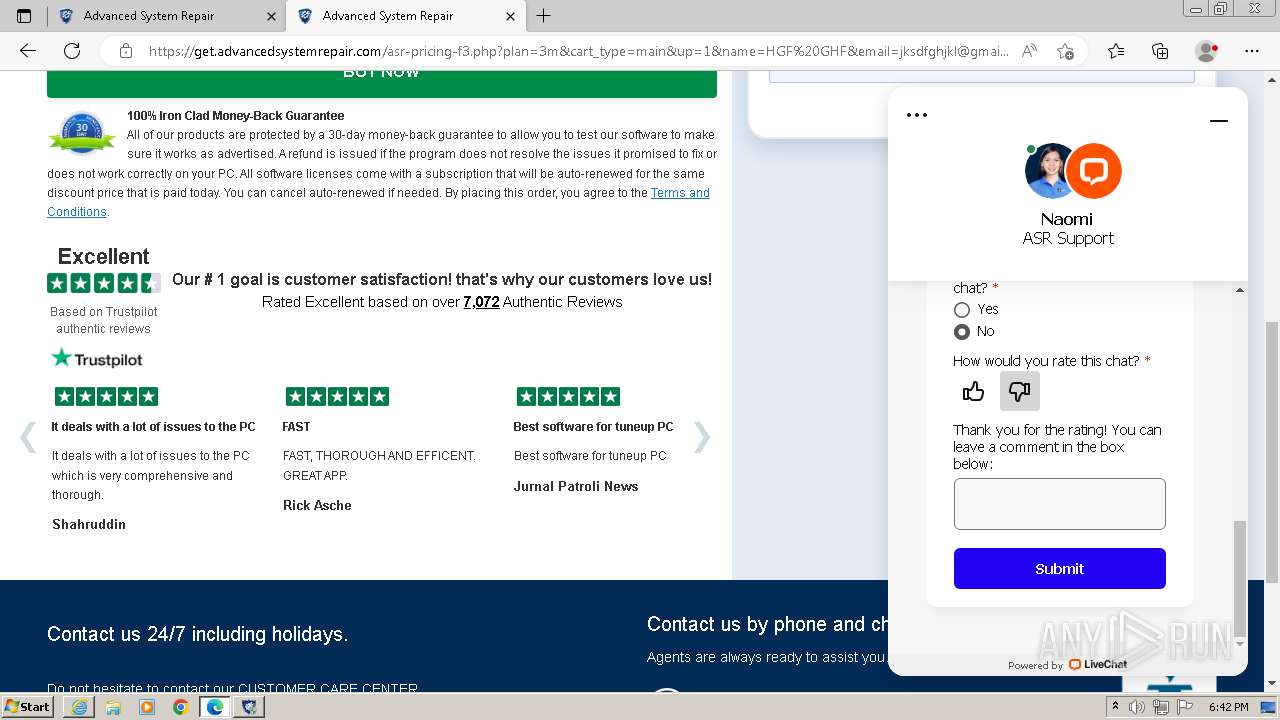Image resolution: width=1280 pixels, height=720 pixels.
Task: Open File Explorer from taskbar
Action: coord(113,707)
